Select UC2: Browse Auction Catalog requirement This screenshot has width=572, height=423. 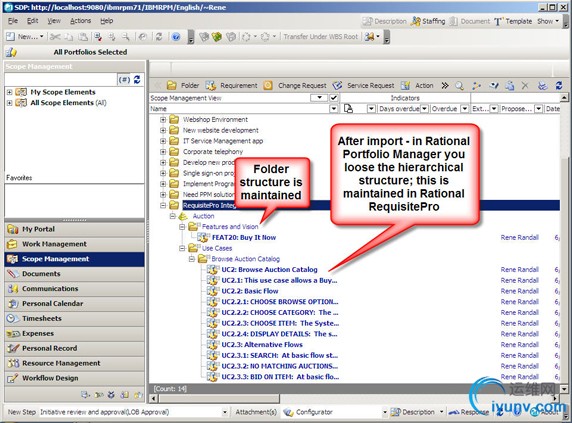269,269
